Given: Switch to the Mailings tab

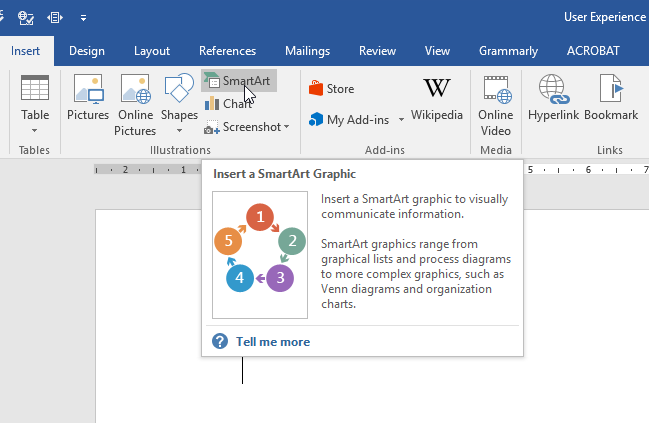Looking at the screenshot, I should coord(308,51).
